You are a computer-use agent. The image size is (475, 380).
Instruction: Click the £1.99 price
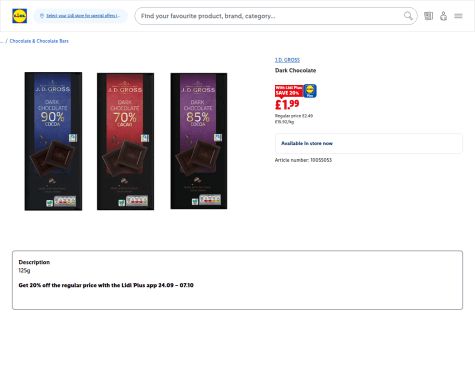tap(287, 105)
